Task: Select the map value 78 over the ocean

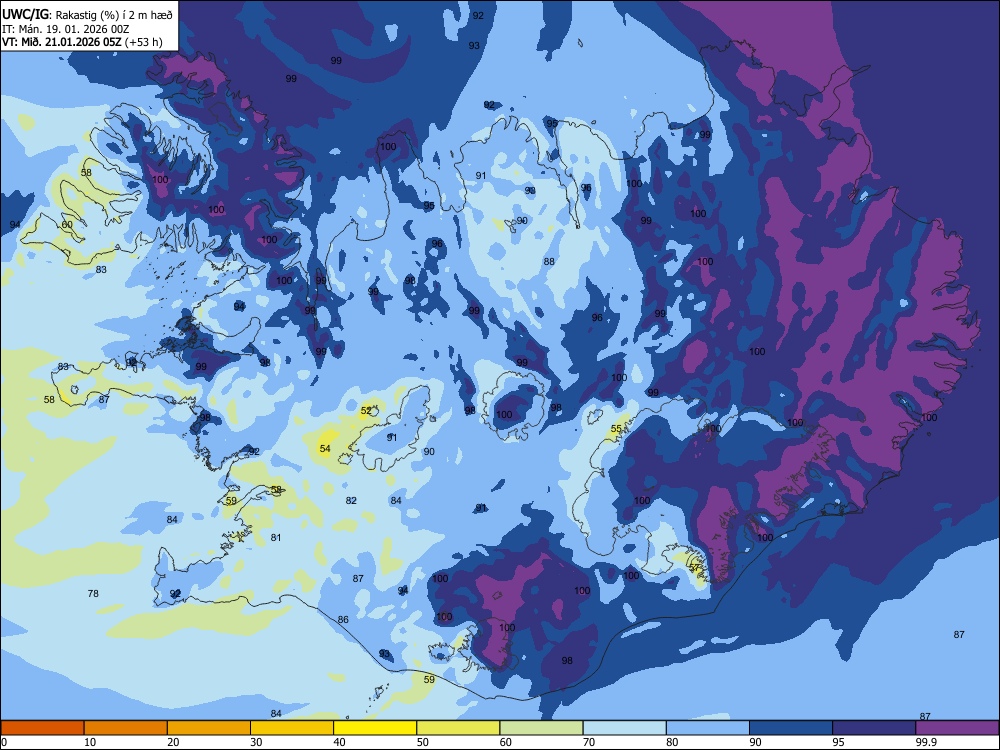Action: 93,593
